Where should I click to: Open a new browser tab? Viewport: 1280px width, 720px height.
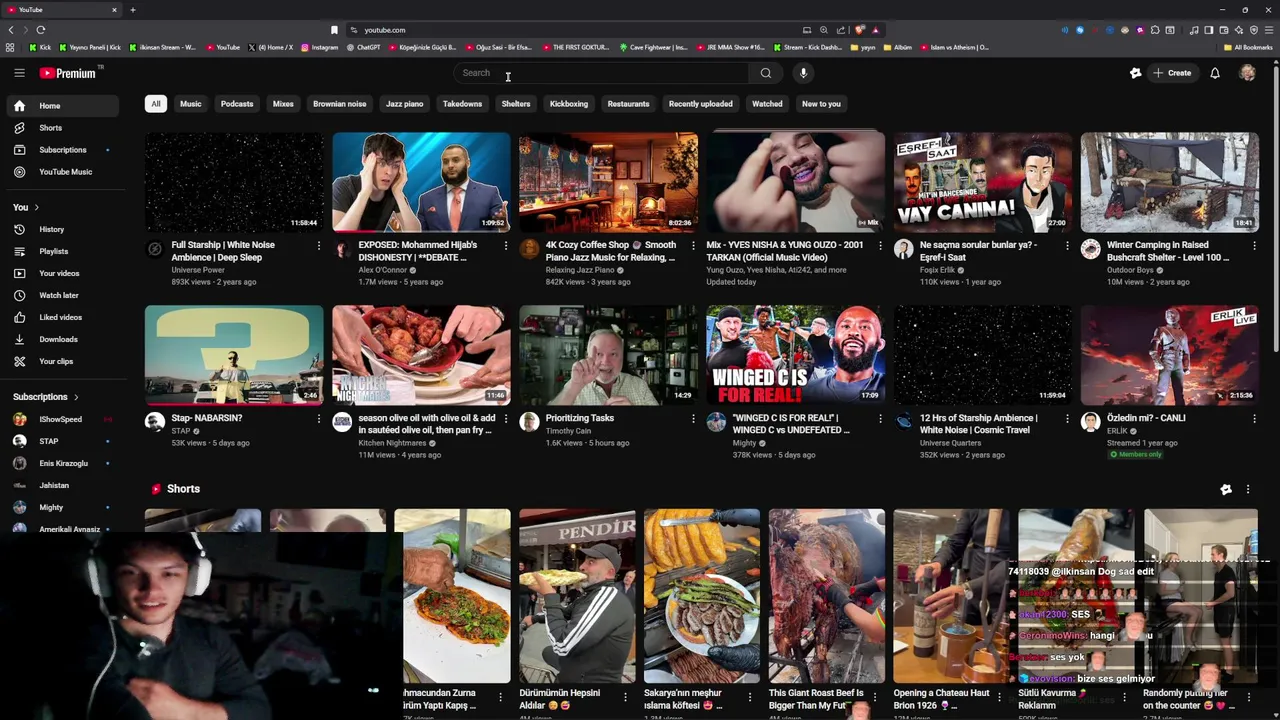tap(132, 10)
